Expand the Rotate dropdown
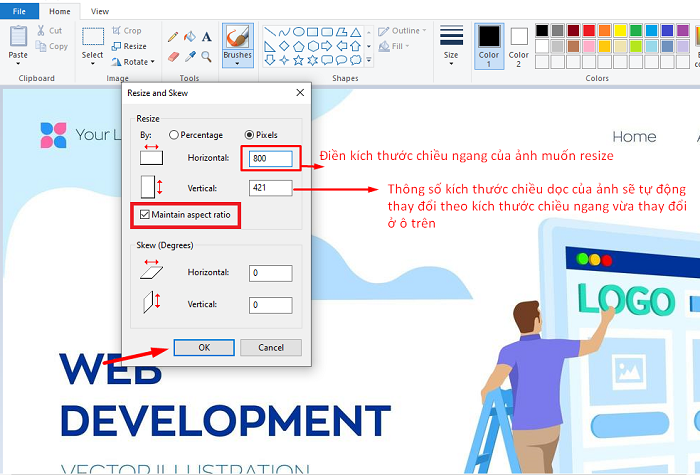This screenshot has height=475, width=700. [x=152, y=62]
